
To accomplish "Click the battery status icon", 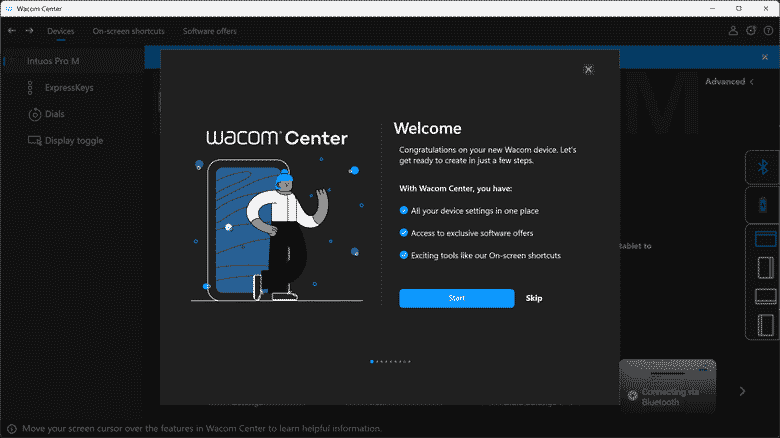I will [763, 205].
